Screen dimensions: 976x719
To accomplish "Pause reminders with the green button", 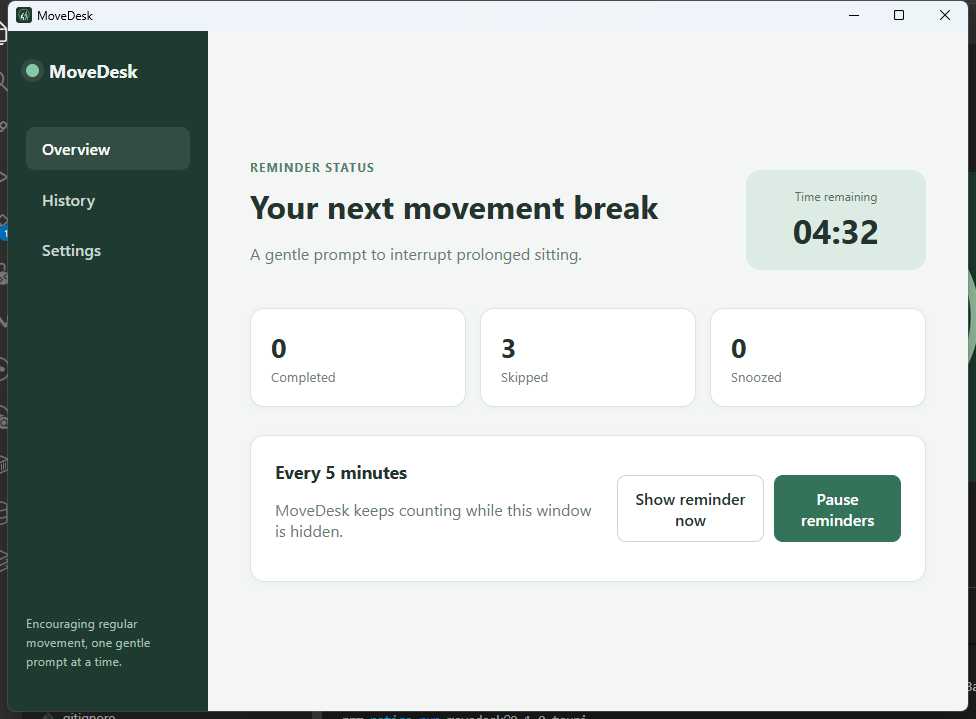I will point(837,509).
